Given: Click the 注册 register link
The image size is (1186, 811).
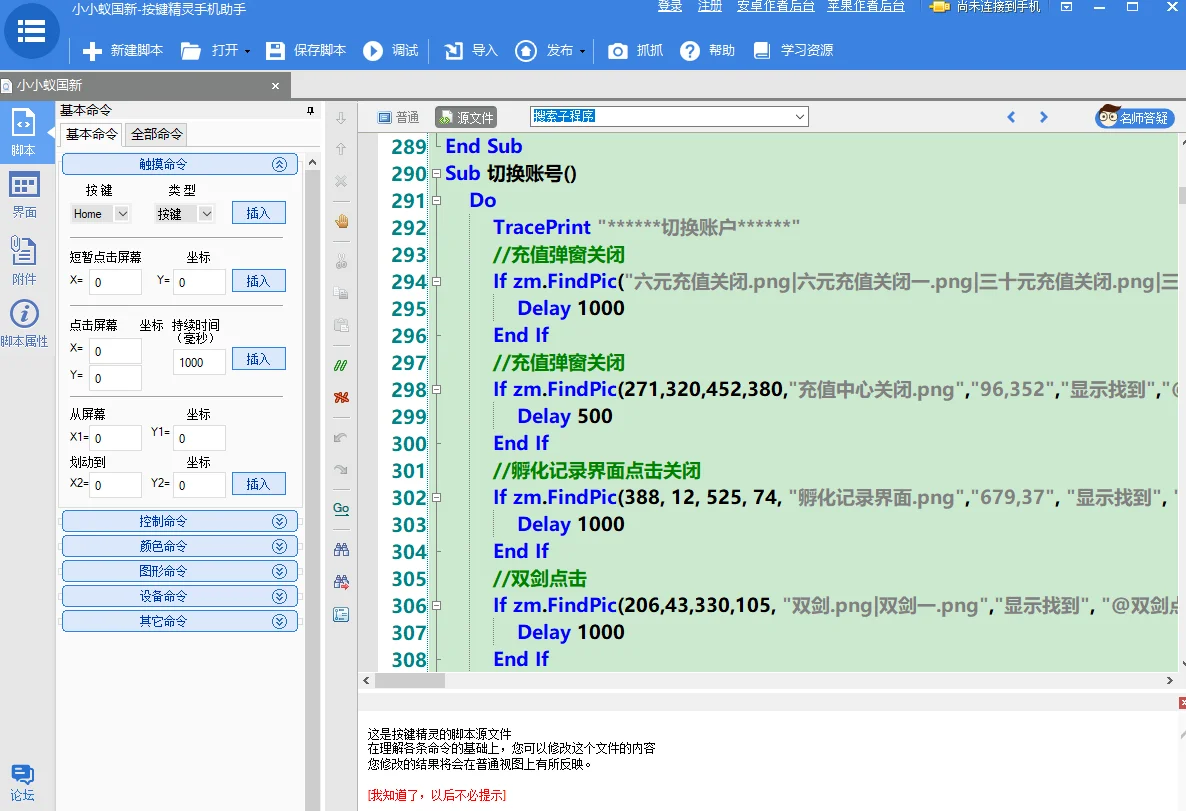Looking at the screenshot, I should coord(710,7).
